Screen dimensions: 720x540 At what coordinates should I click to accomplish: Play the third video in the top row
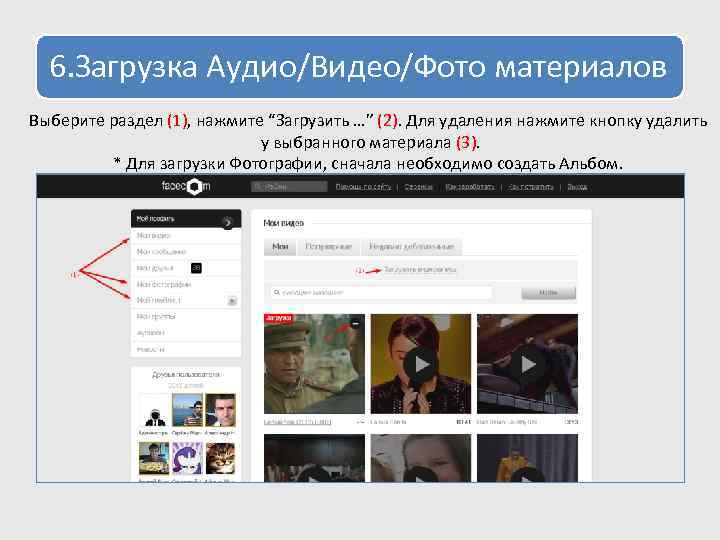[x=528, y=365]
